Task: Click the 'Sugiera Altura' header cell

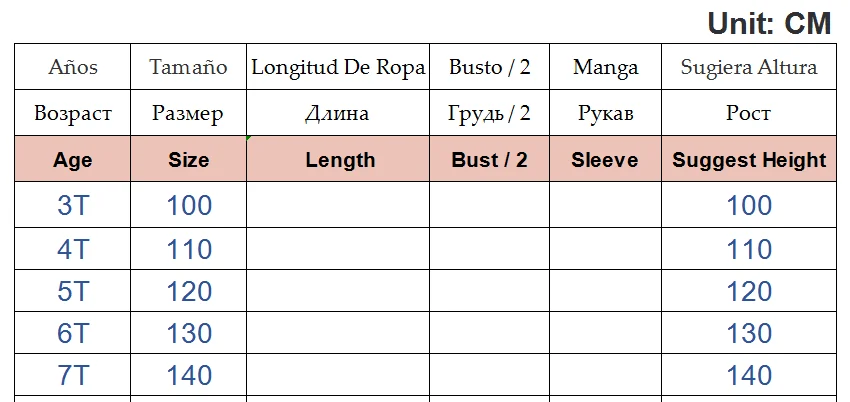Action: coord(749,68)
